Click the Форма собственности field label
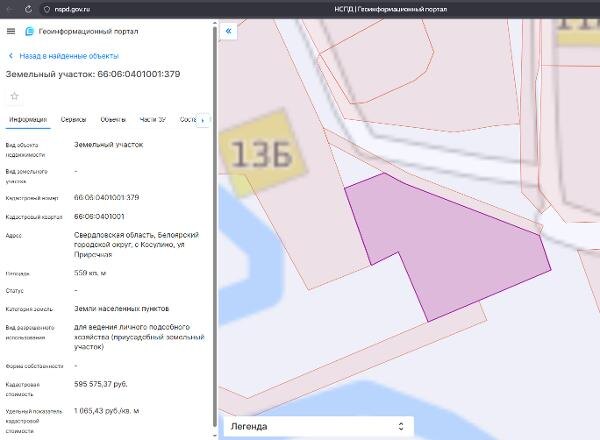 [x=34, y=366]
